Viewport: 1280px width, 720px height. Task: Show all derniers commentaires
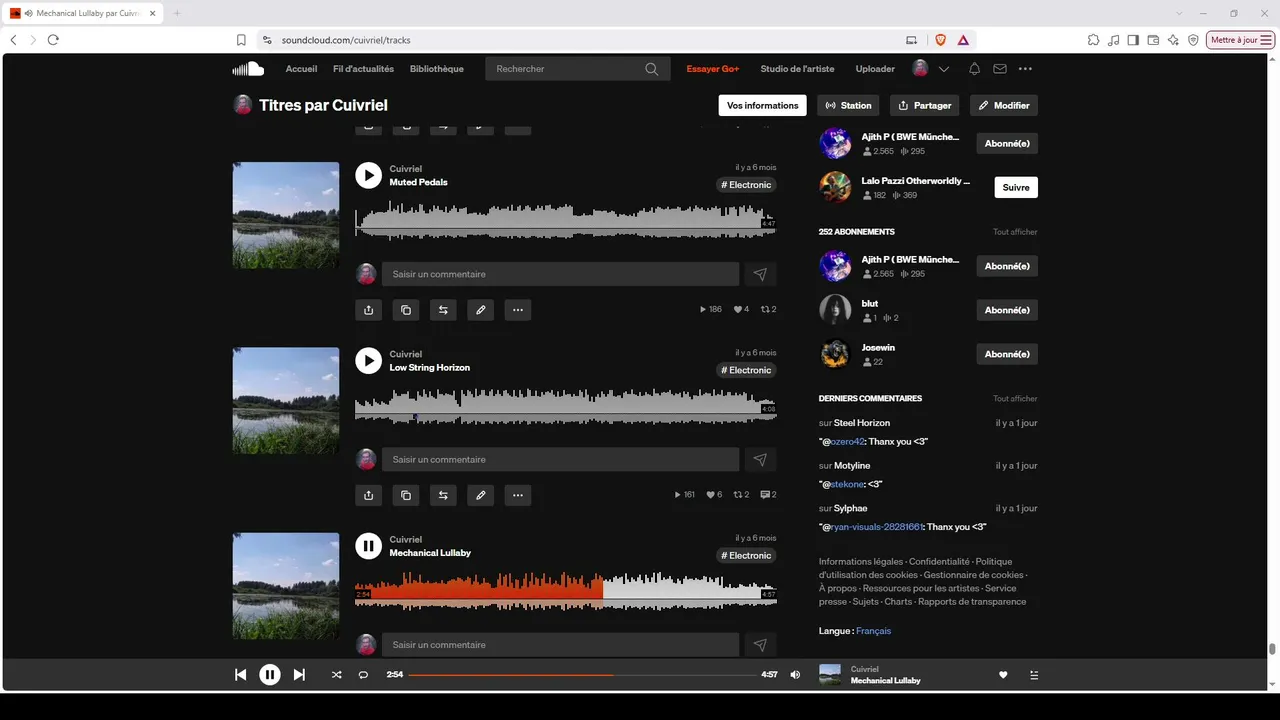coord(1015,399)
